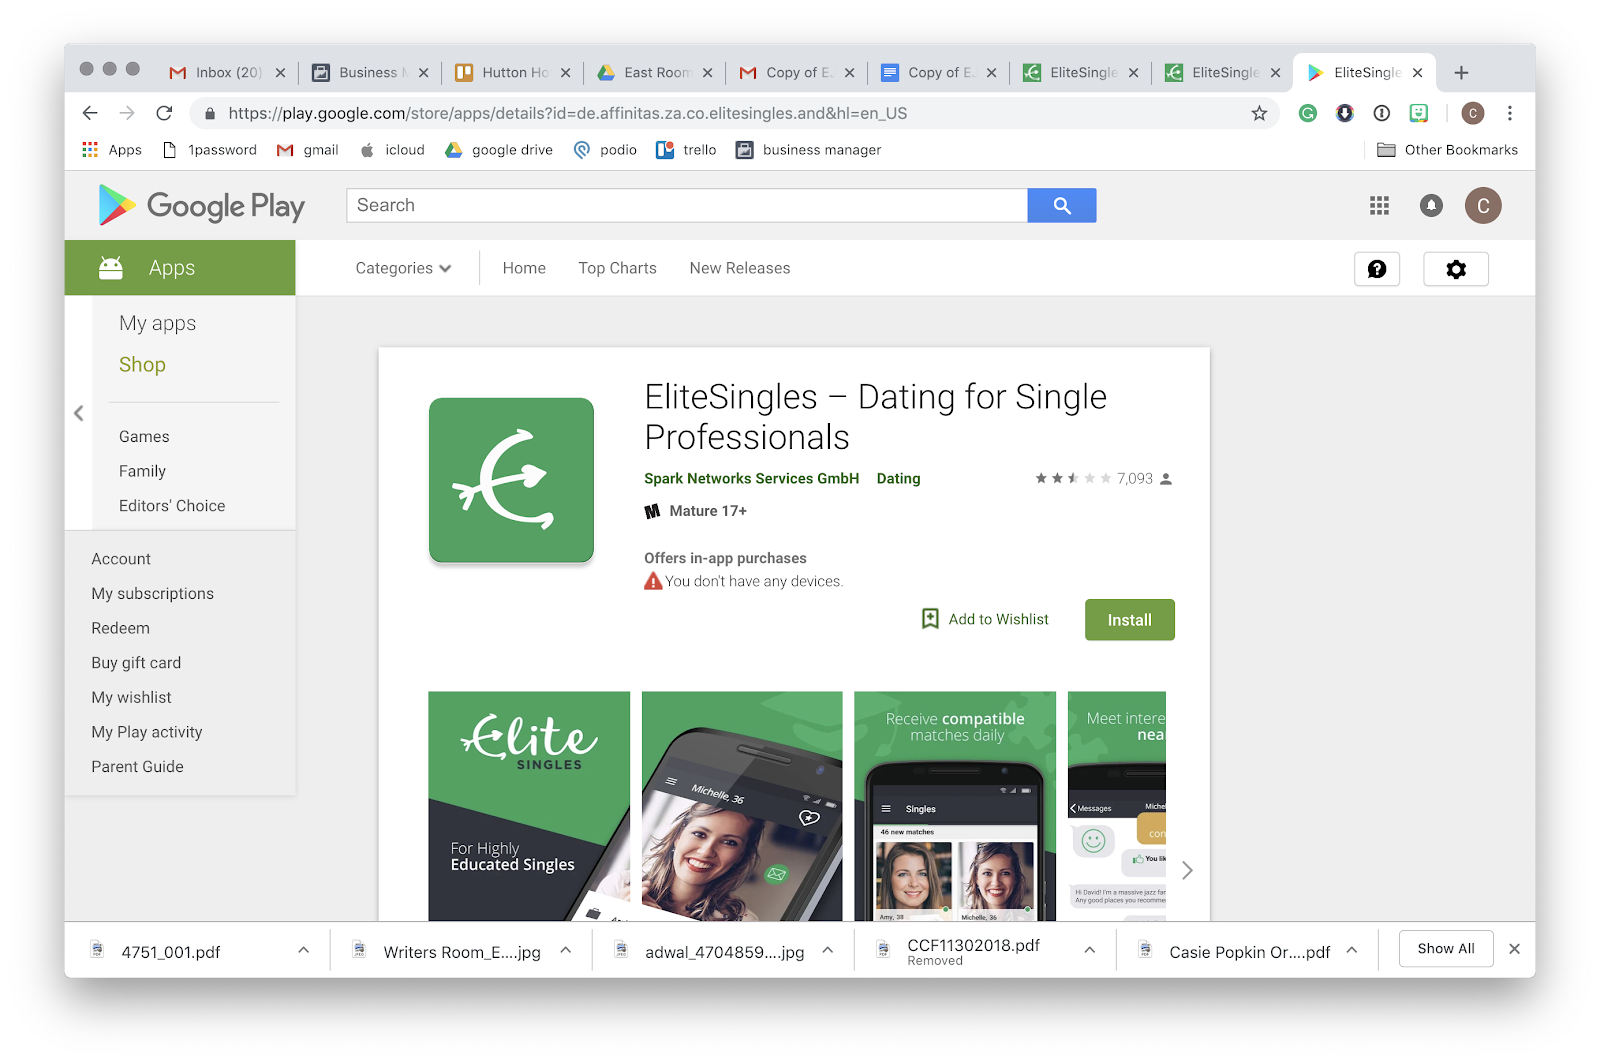Open the Grammarly extension icon
This screenshot has height=1063, width=1600.
point(1308,113)
